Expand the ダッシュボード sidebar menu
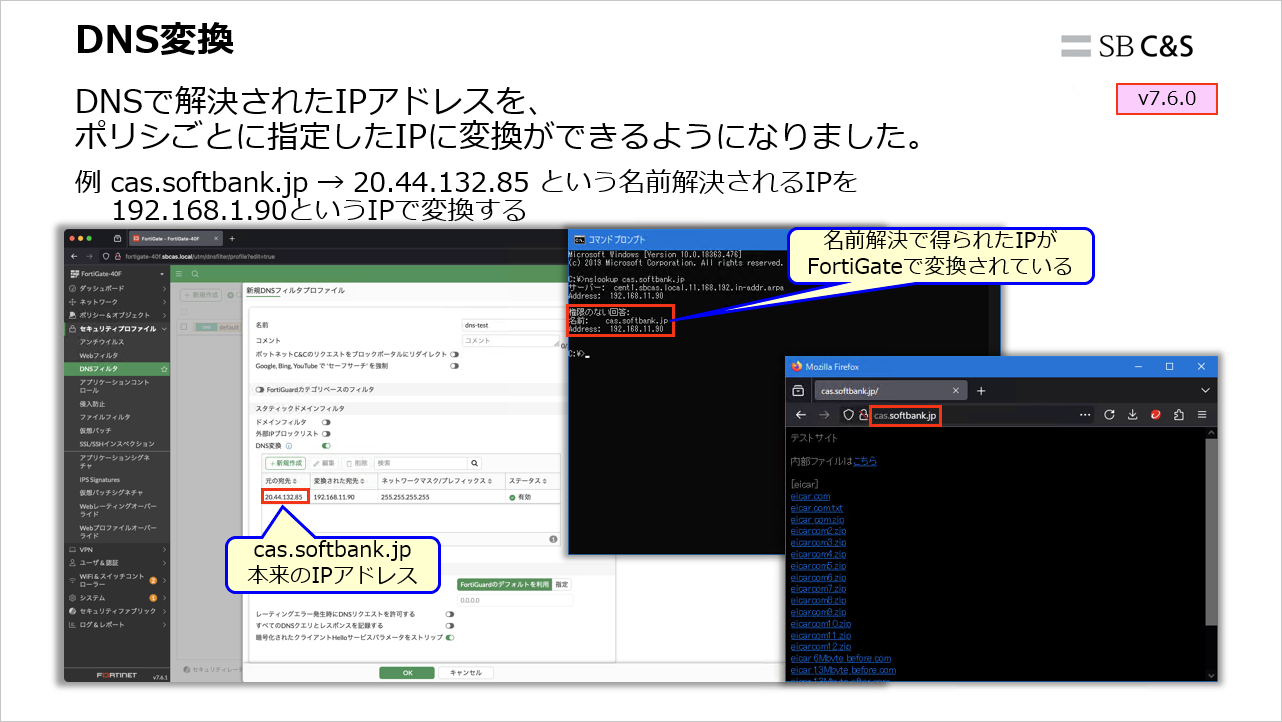Image resolution: width=1282 pixels, height=722 pixels. [x=116, y=288]
